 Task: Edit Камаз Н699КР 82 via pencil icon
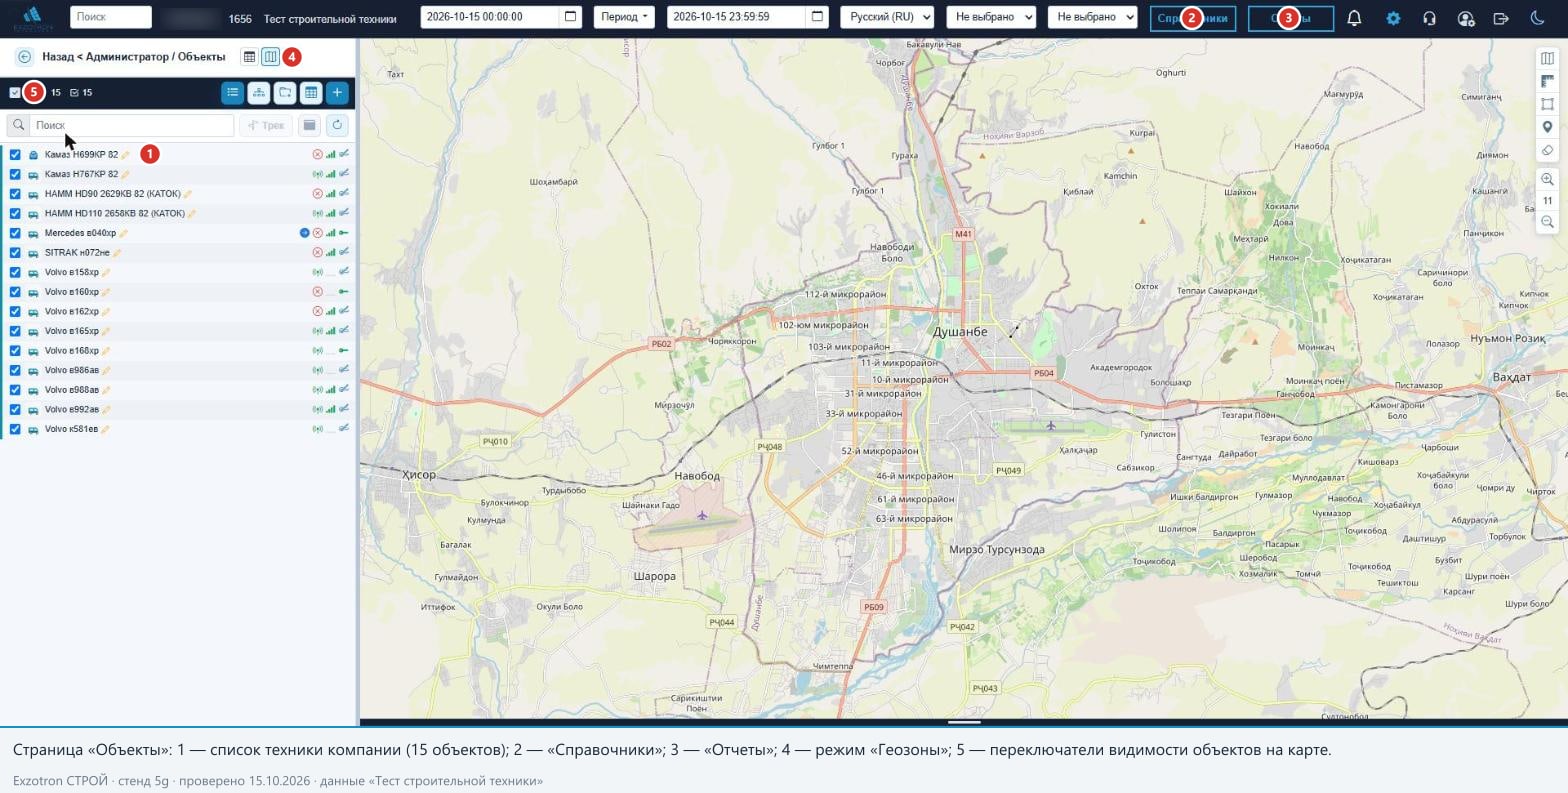tap(126, 155)
